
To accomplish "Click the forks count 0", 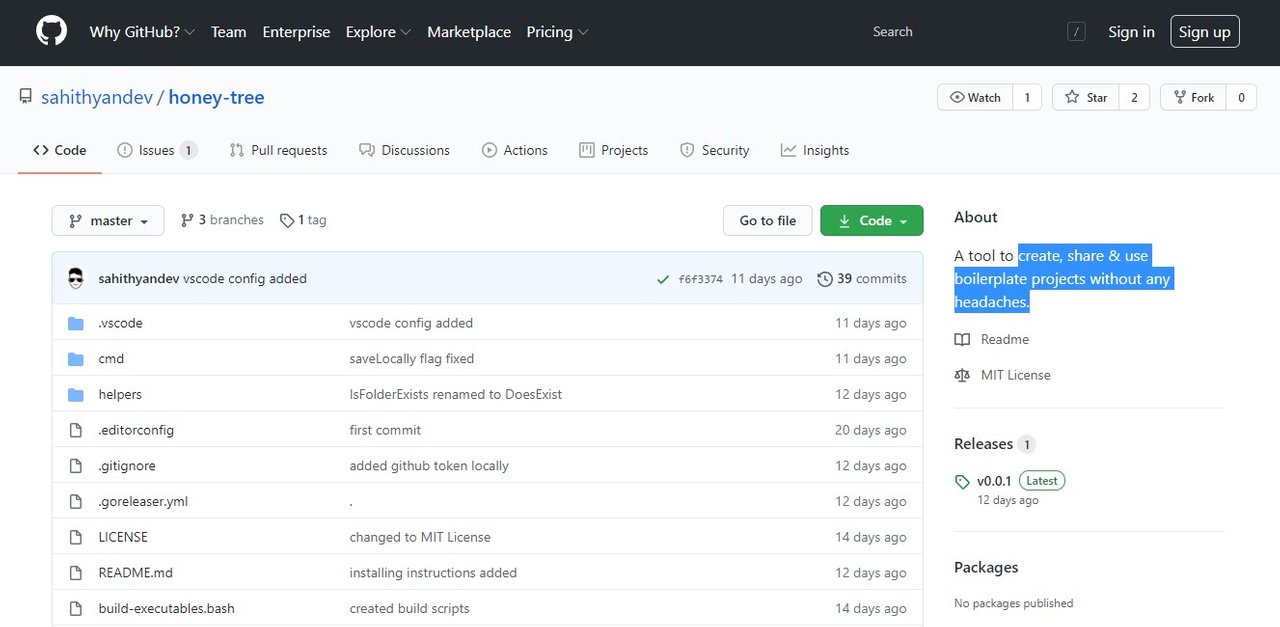I will tap(1241, 97).
